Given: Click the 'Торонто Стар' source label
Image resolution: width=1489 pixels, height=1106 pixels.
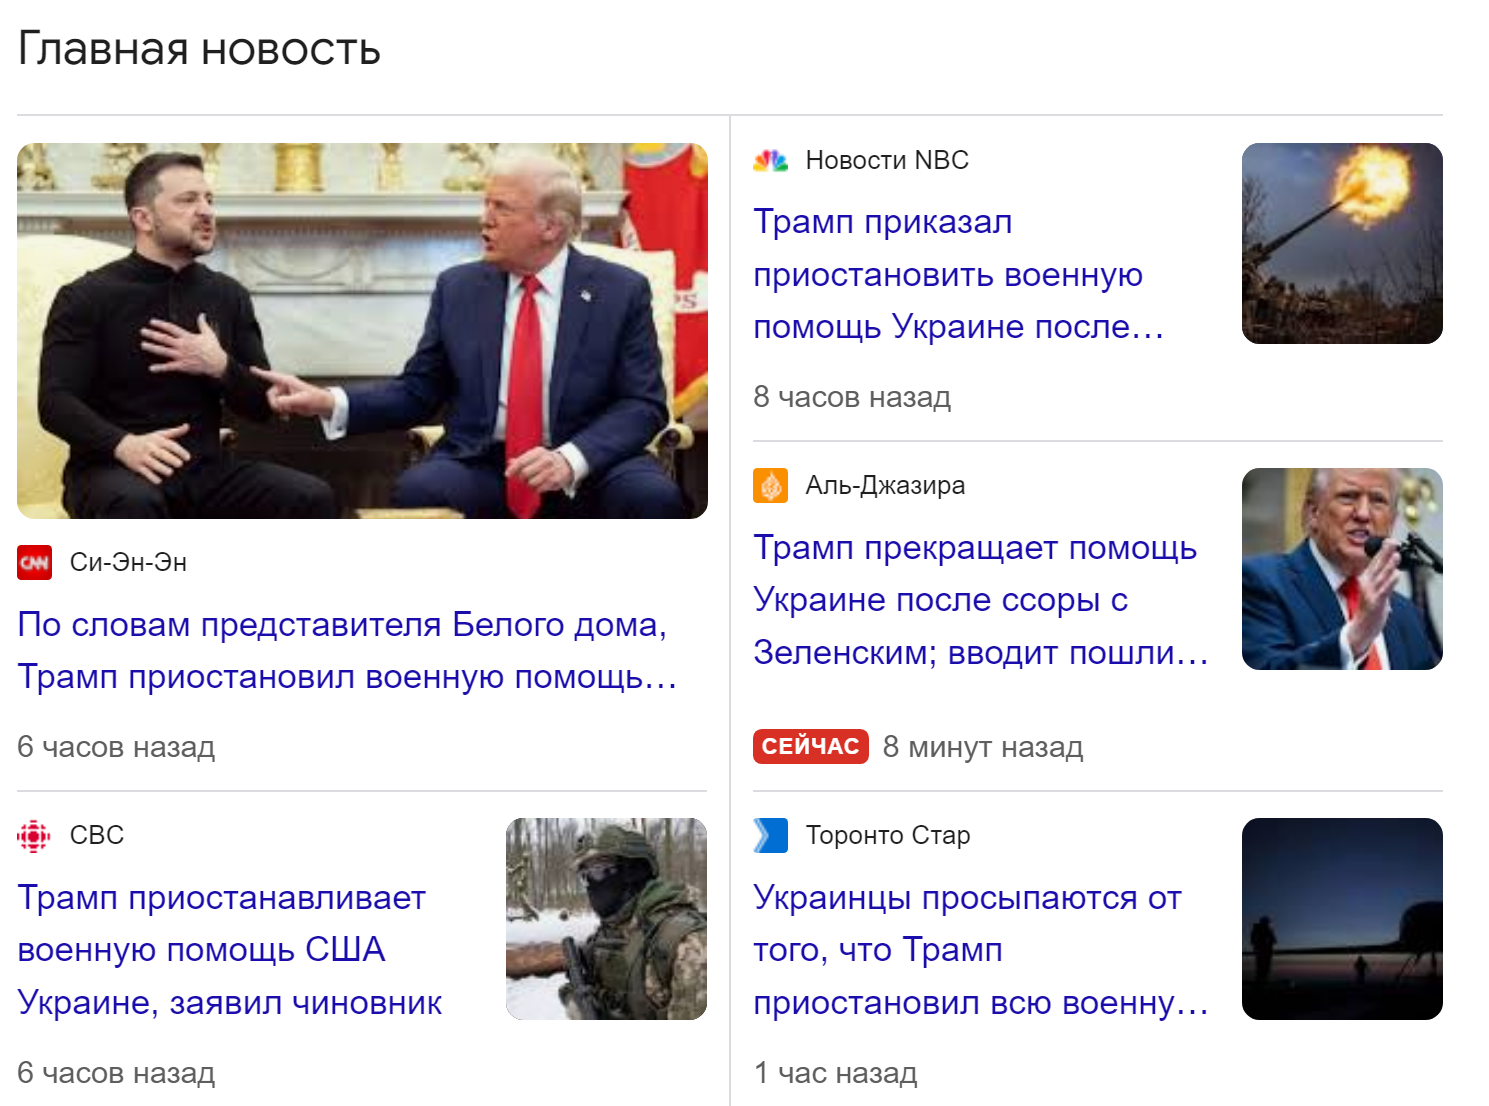Looking at the screenshot, I should [x=888, y=835].
